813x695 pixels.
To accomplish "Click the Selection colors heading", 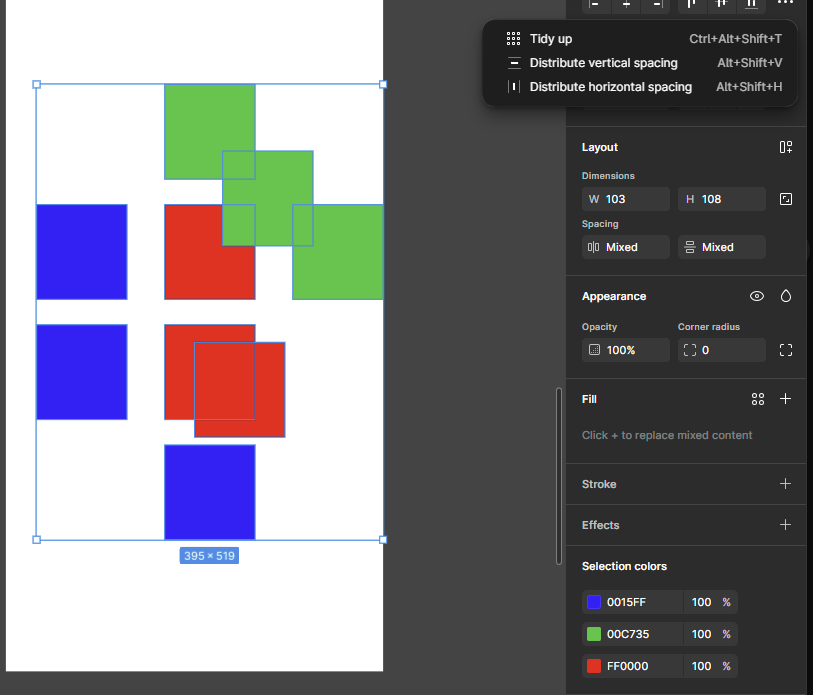I will [624, 566].
